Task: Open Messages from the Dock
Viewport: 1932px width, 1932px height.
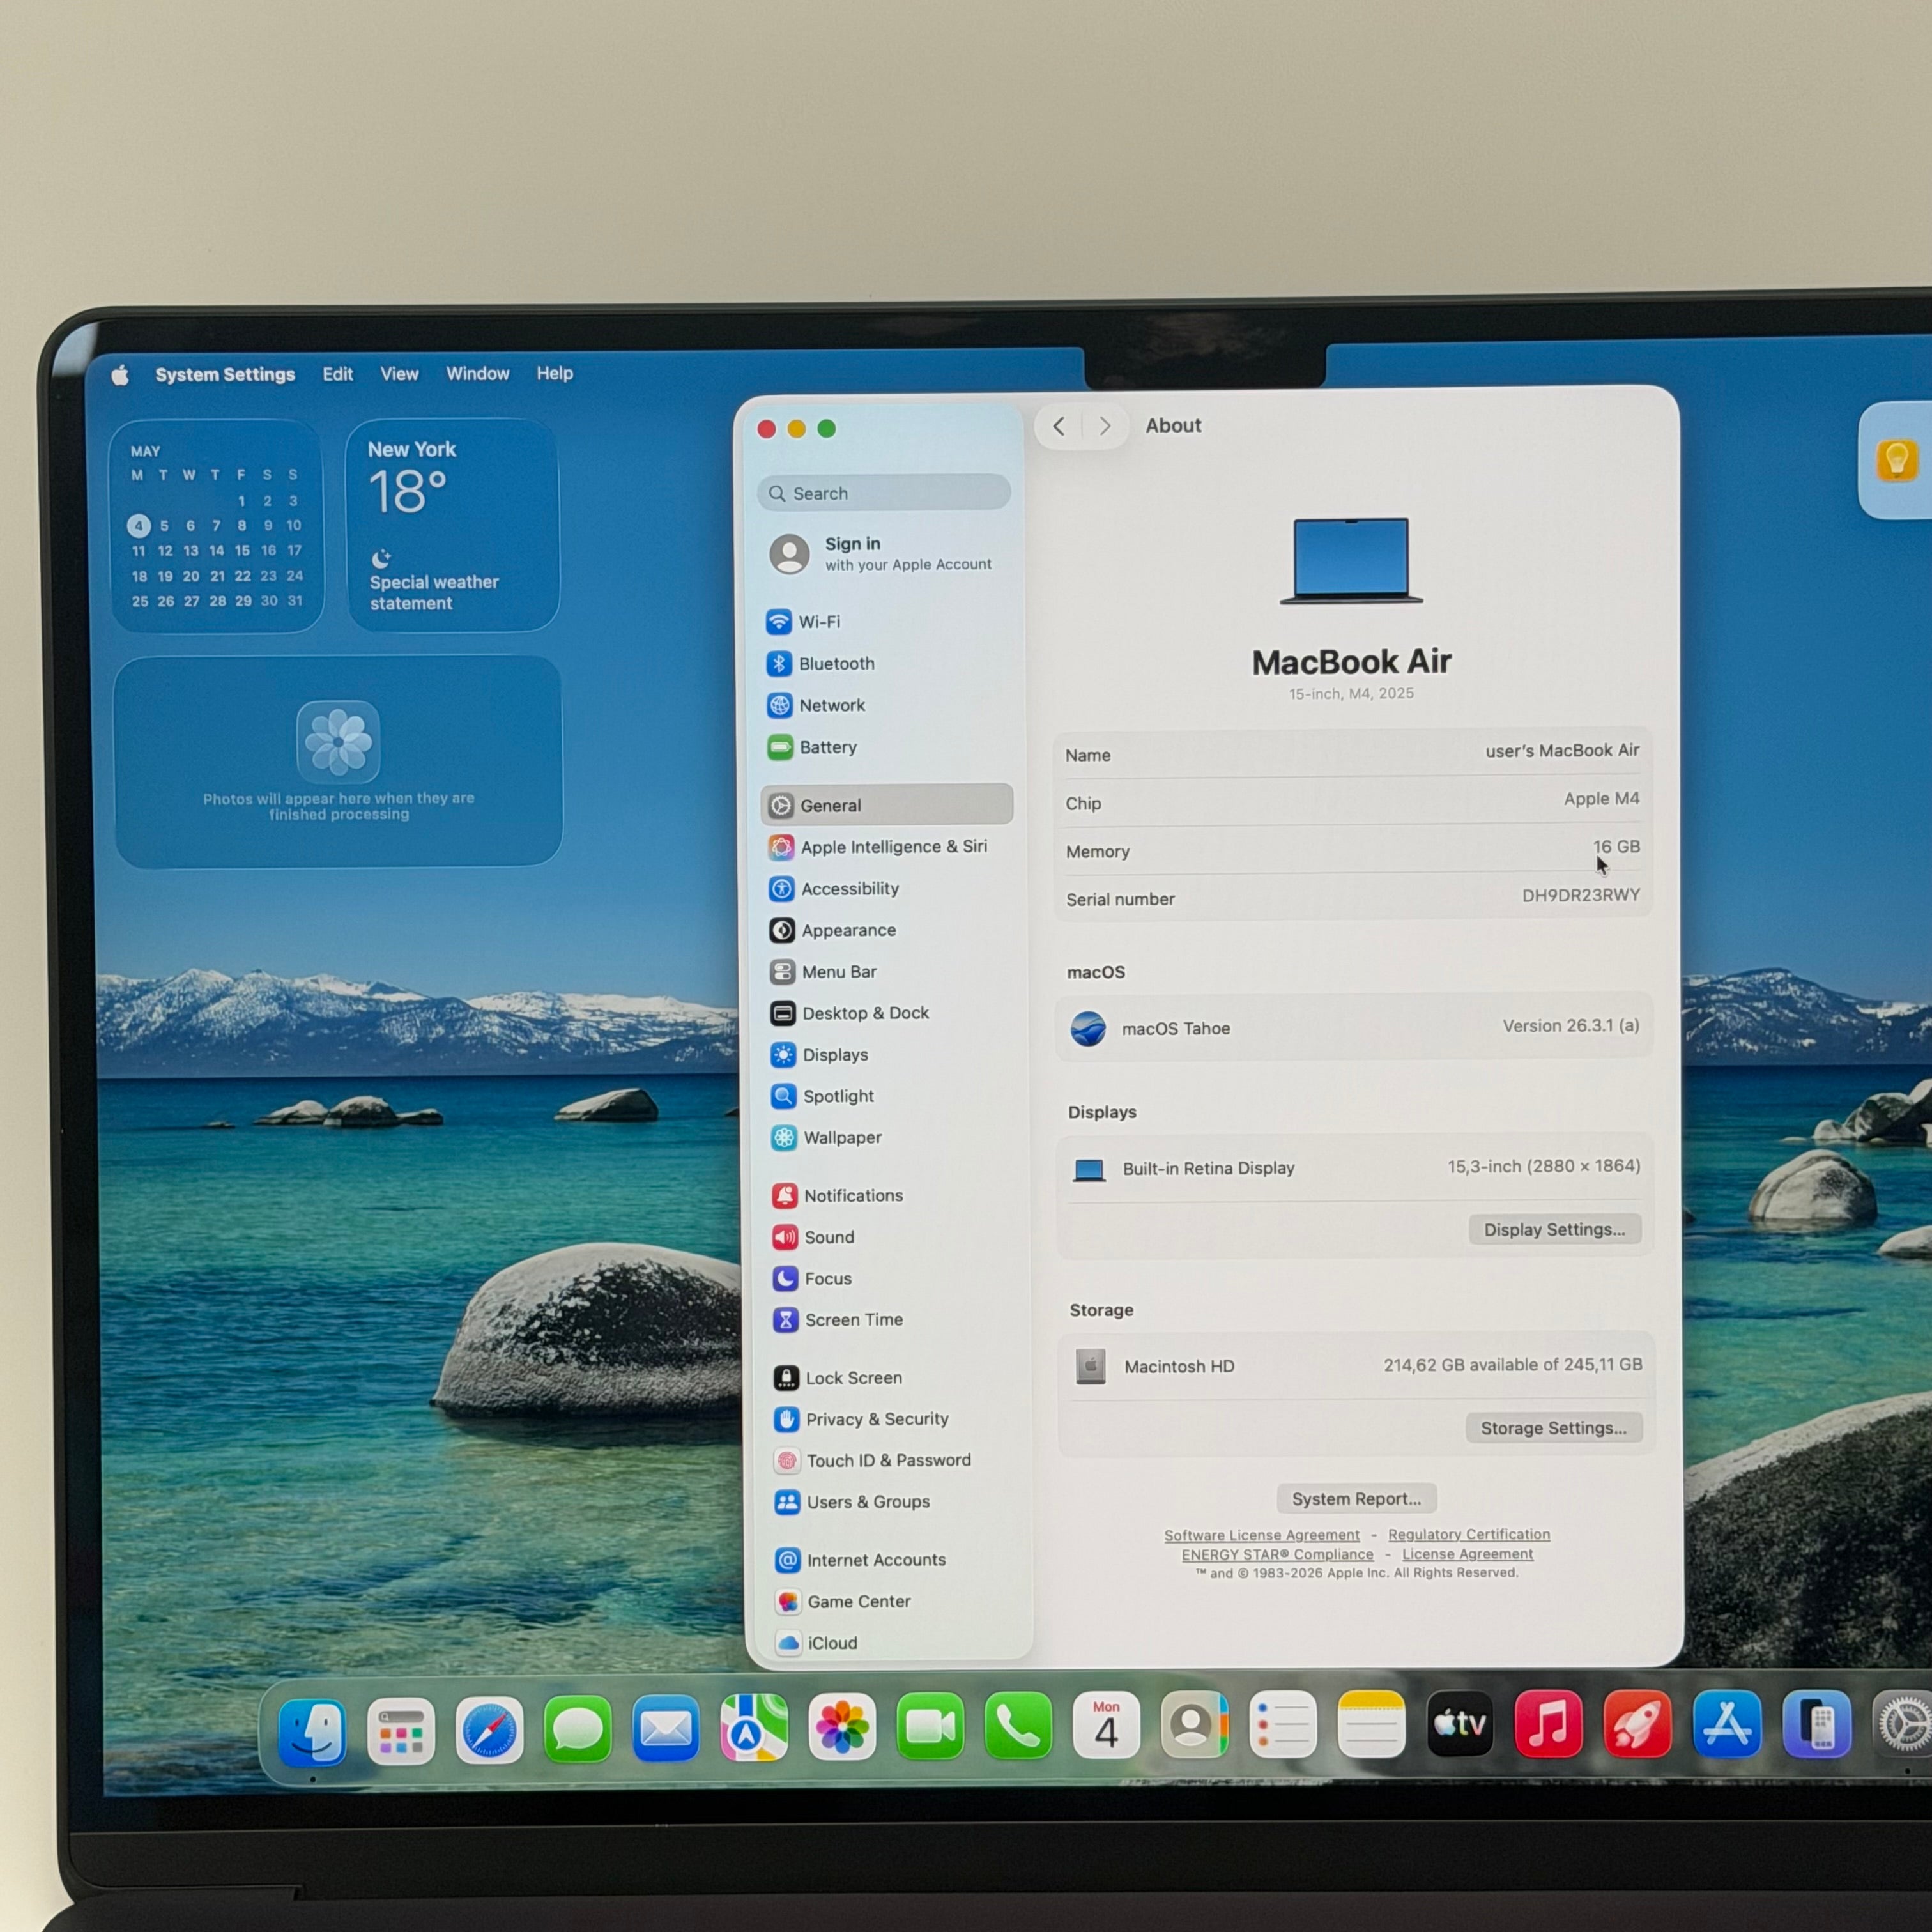Action: tap(577, 1730)
